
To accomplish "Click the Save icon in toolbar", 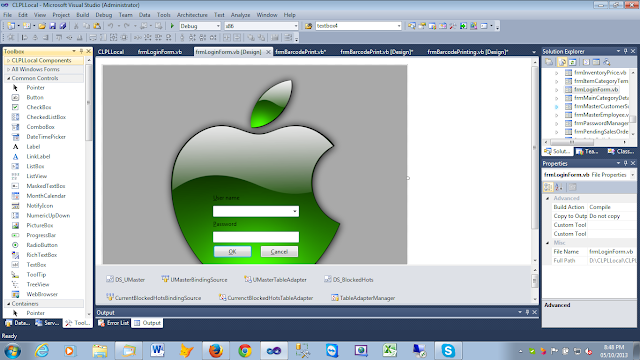I will pyautogui.click(x=52, y=26).
